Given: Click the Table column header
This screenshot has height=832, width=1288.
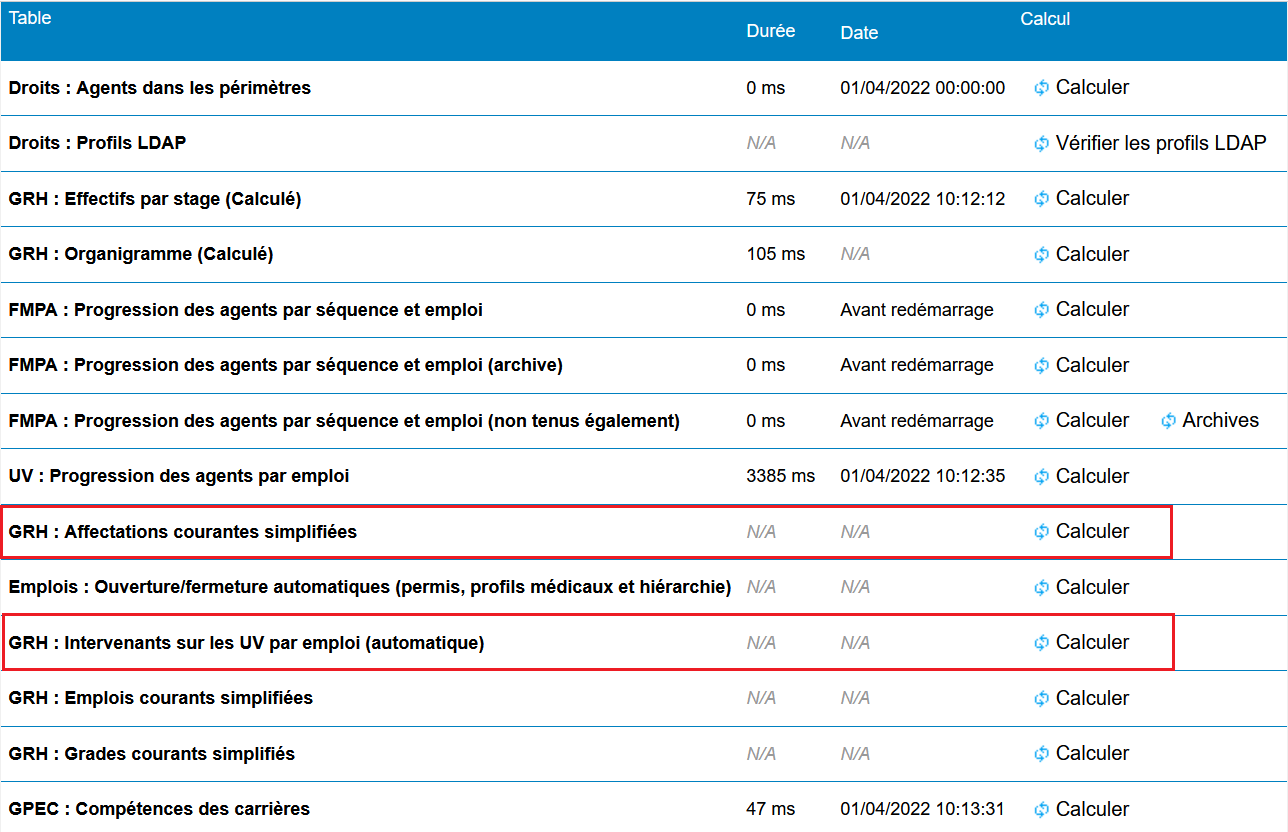Looking at the screenshot, I should point(30,18).
